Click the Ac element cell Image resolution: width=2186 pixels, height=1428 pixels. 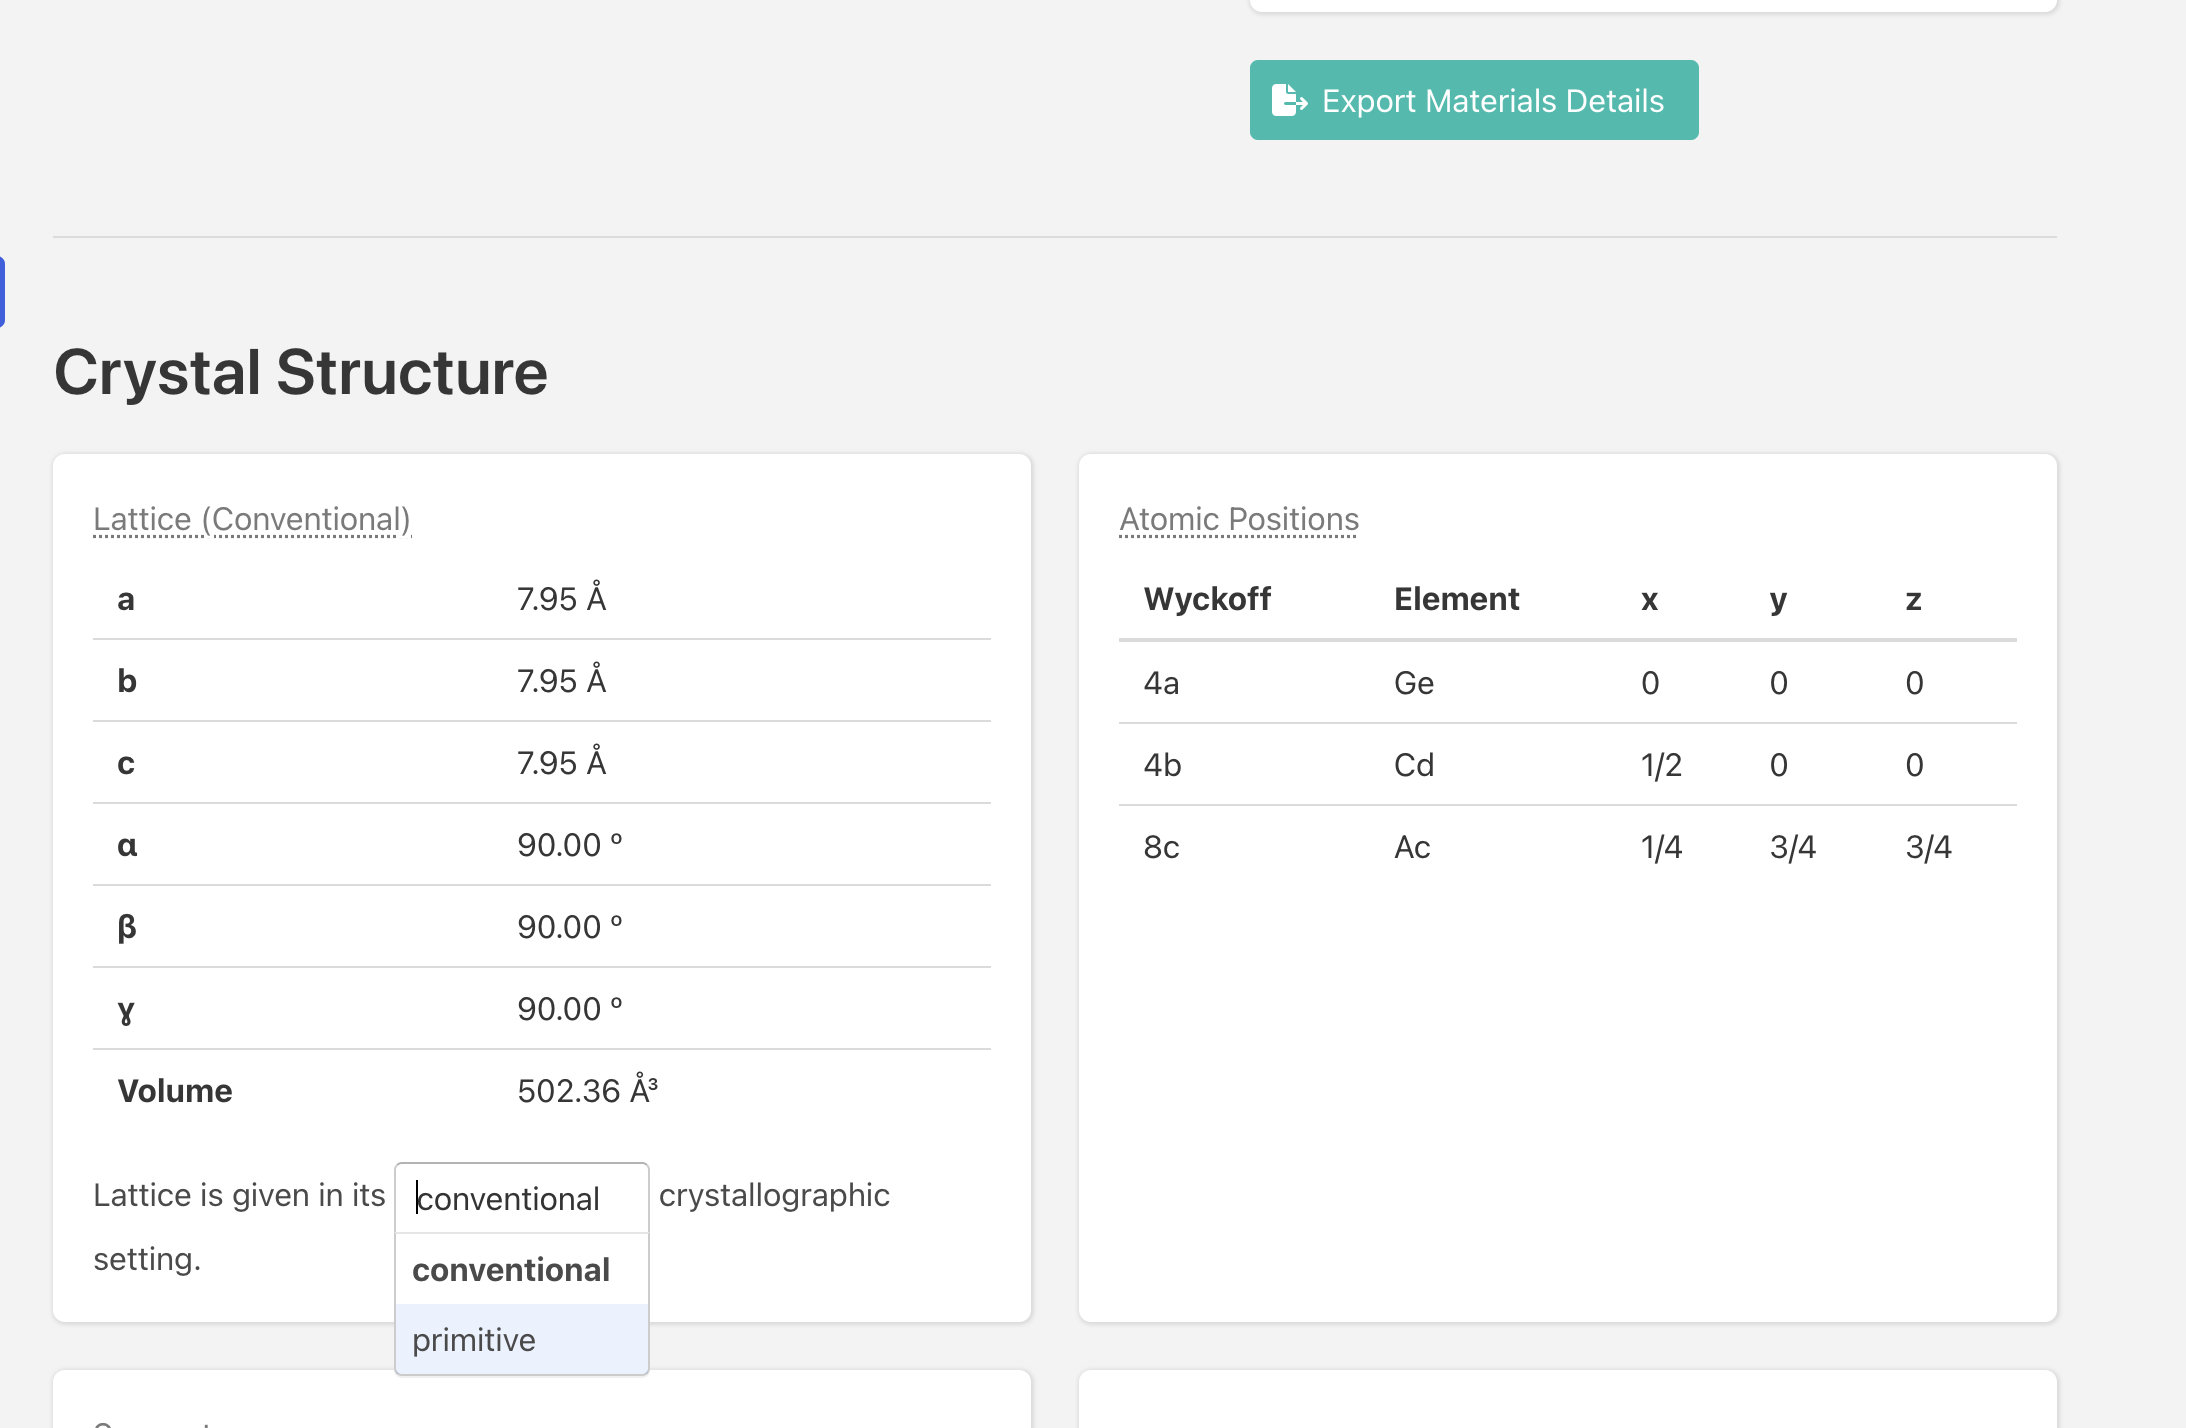tap(1412, 847)
